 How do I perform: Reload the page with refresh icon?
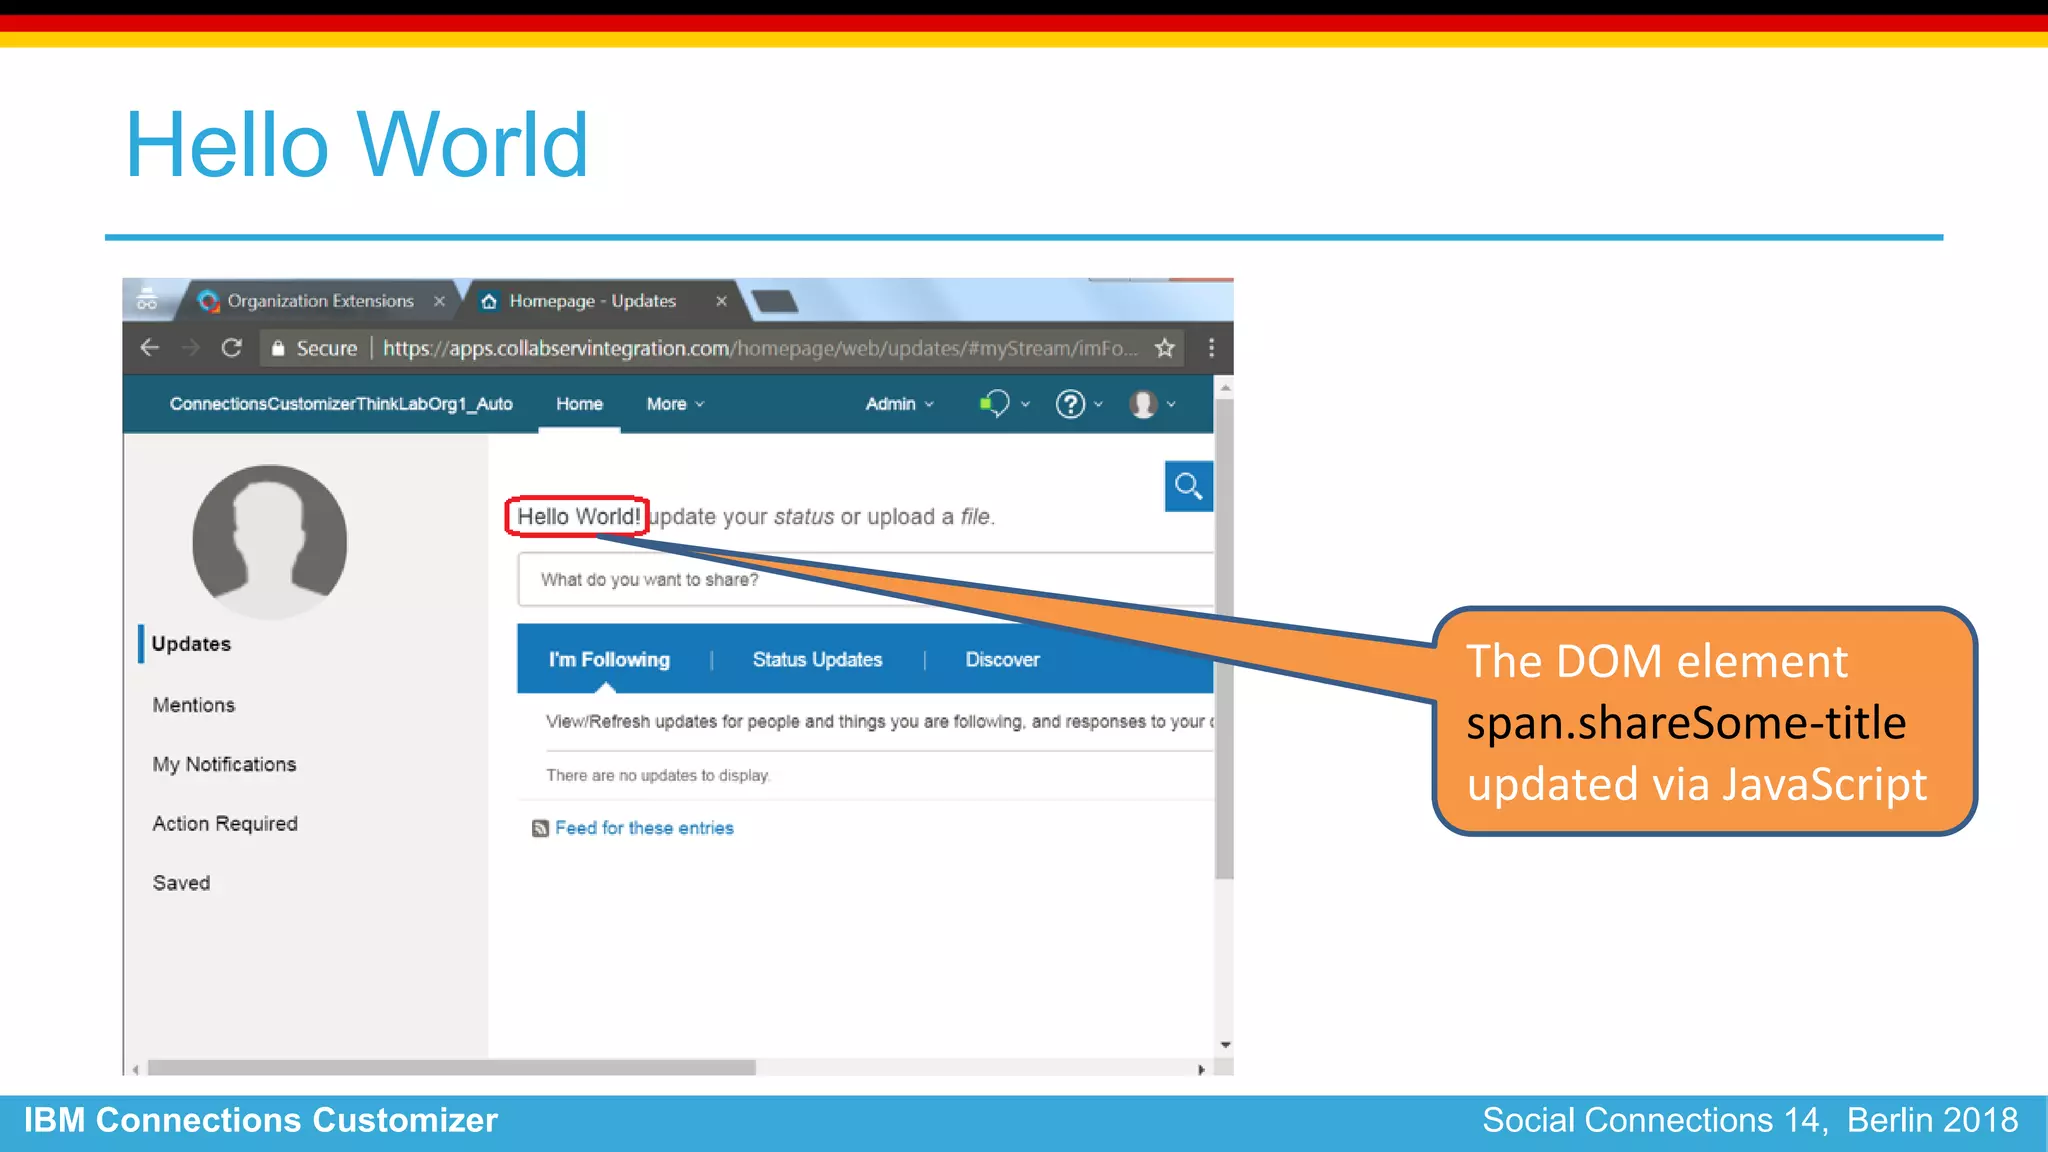tap(231, 348)
